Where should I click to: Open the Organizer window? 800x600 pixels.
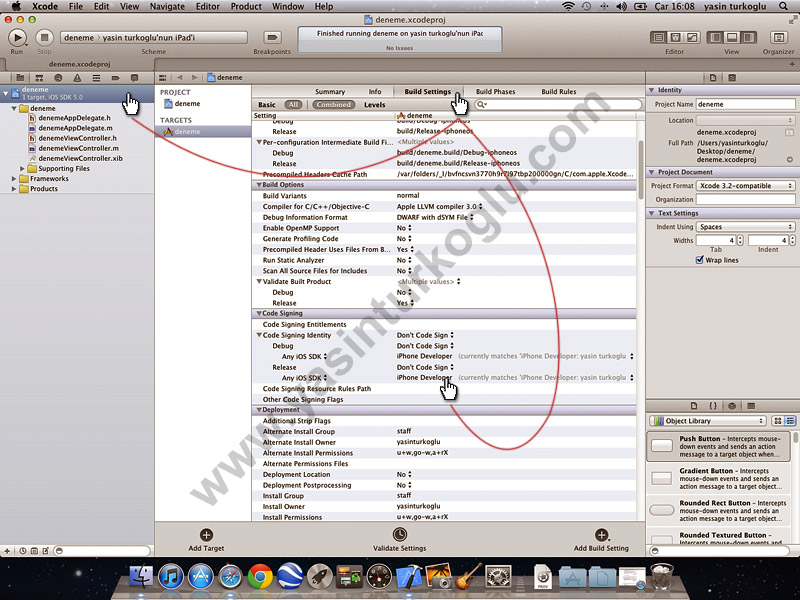tap(779, 37)
